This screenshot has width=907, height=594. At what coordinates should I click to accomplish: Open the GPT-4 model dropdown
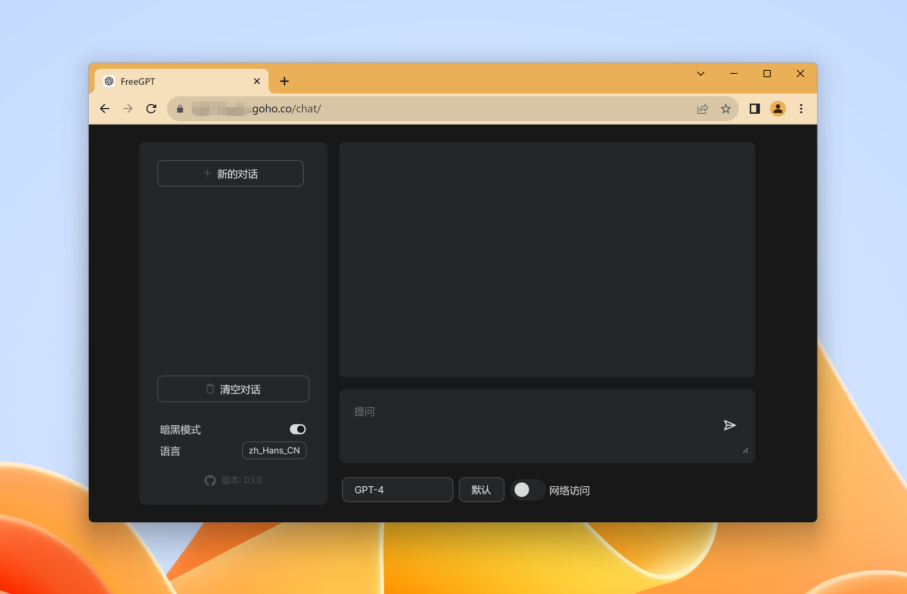397,490
